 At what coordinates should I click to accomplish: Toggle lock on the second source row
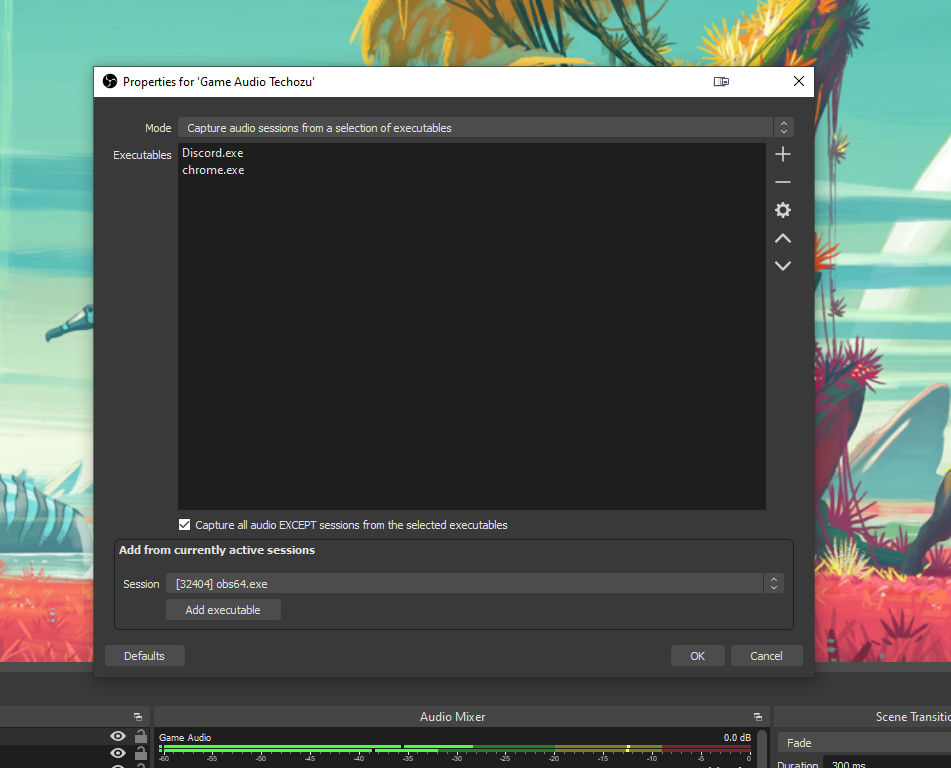tap(141, 753)
